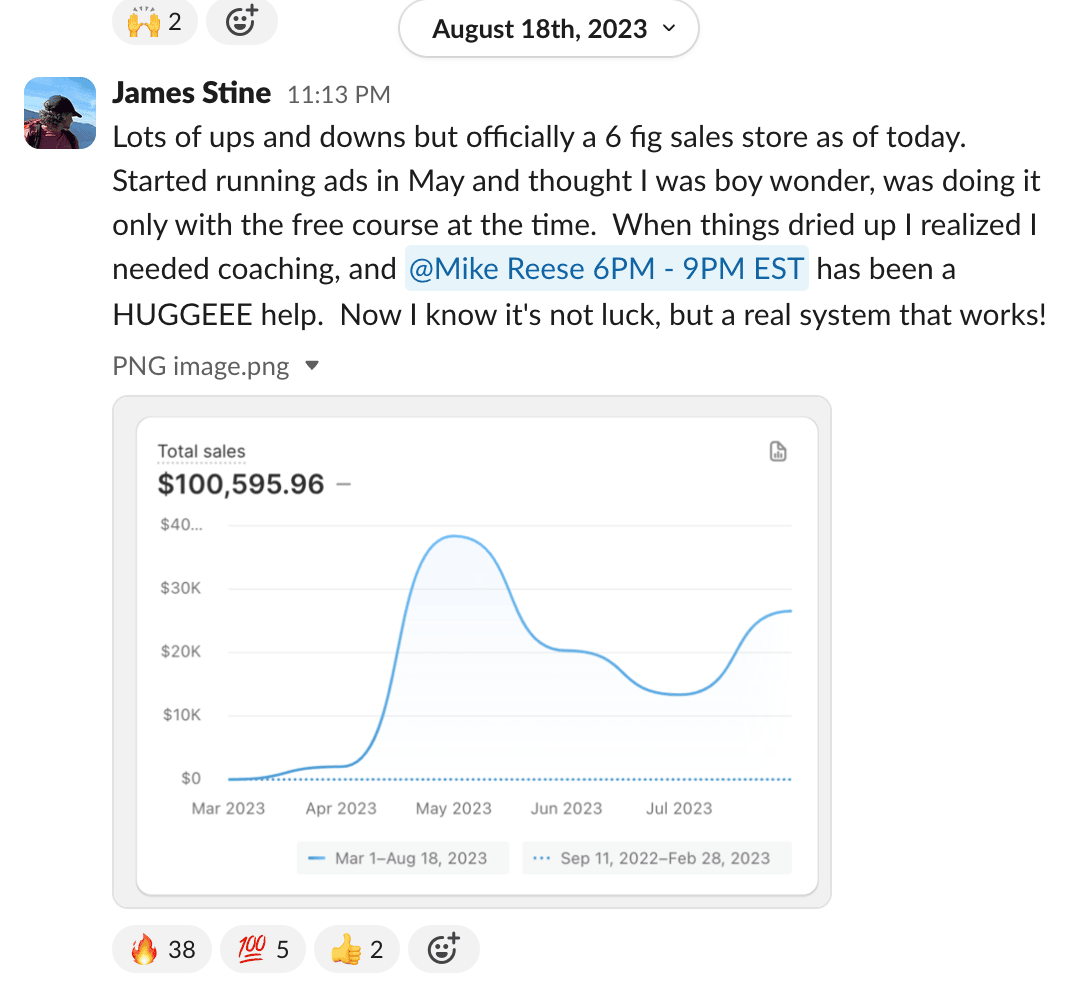Screen dimensions: 1074x990
Task: Open the @Mike Reese 6PM - 9PM EST mention
Action: [606, 270]
